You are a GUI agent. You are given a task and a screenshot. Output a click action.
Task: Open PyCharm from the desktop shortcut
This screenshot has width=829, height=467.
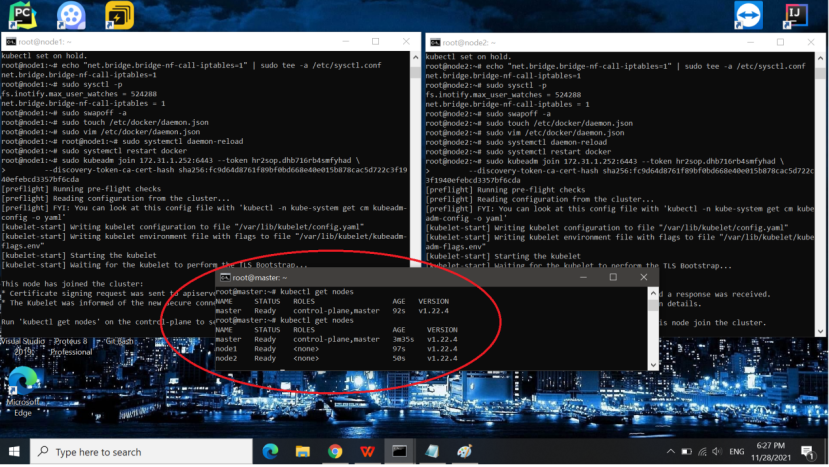(x=22, y=15)
